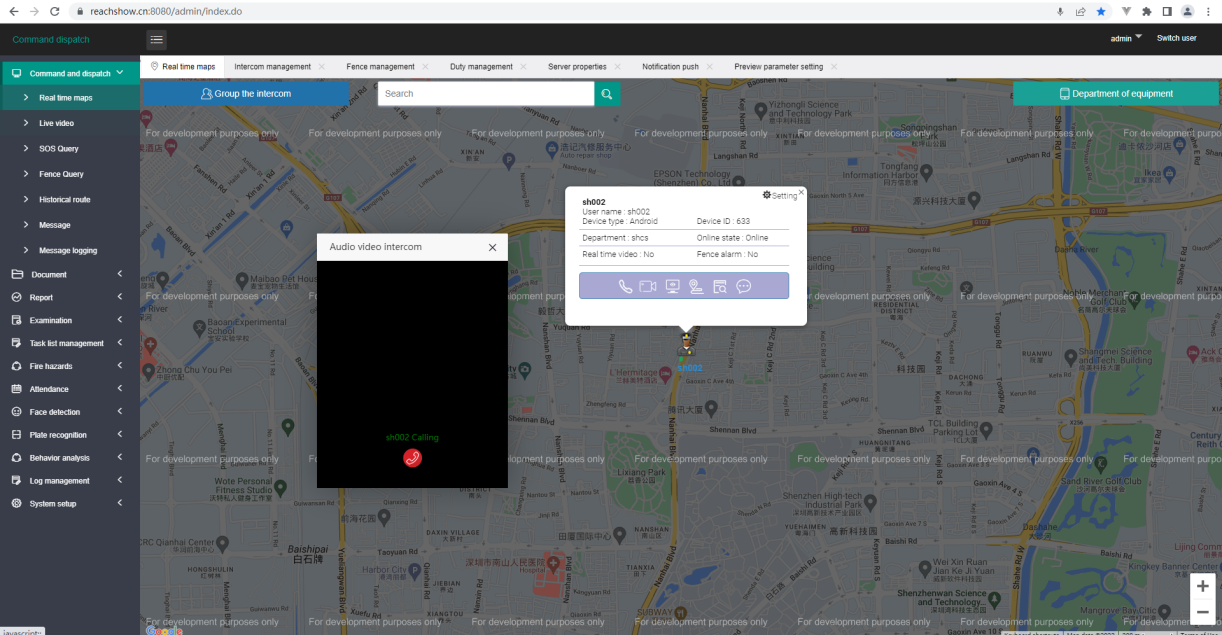Click sh002 device marker on map
This screenshot has height=635, width=1222.
[687, 346]
